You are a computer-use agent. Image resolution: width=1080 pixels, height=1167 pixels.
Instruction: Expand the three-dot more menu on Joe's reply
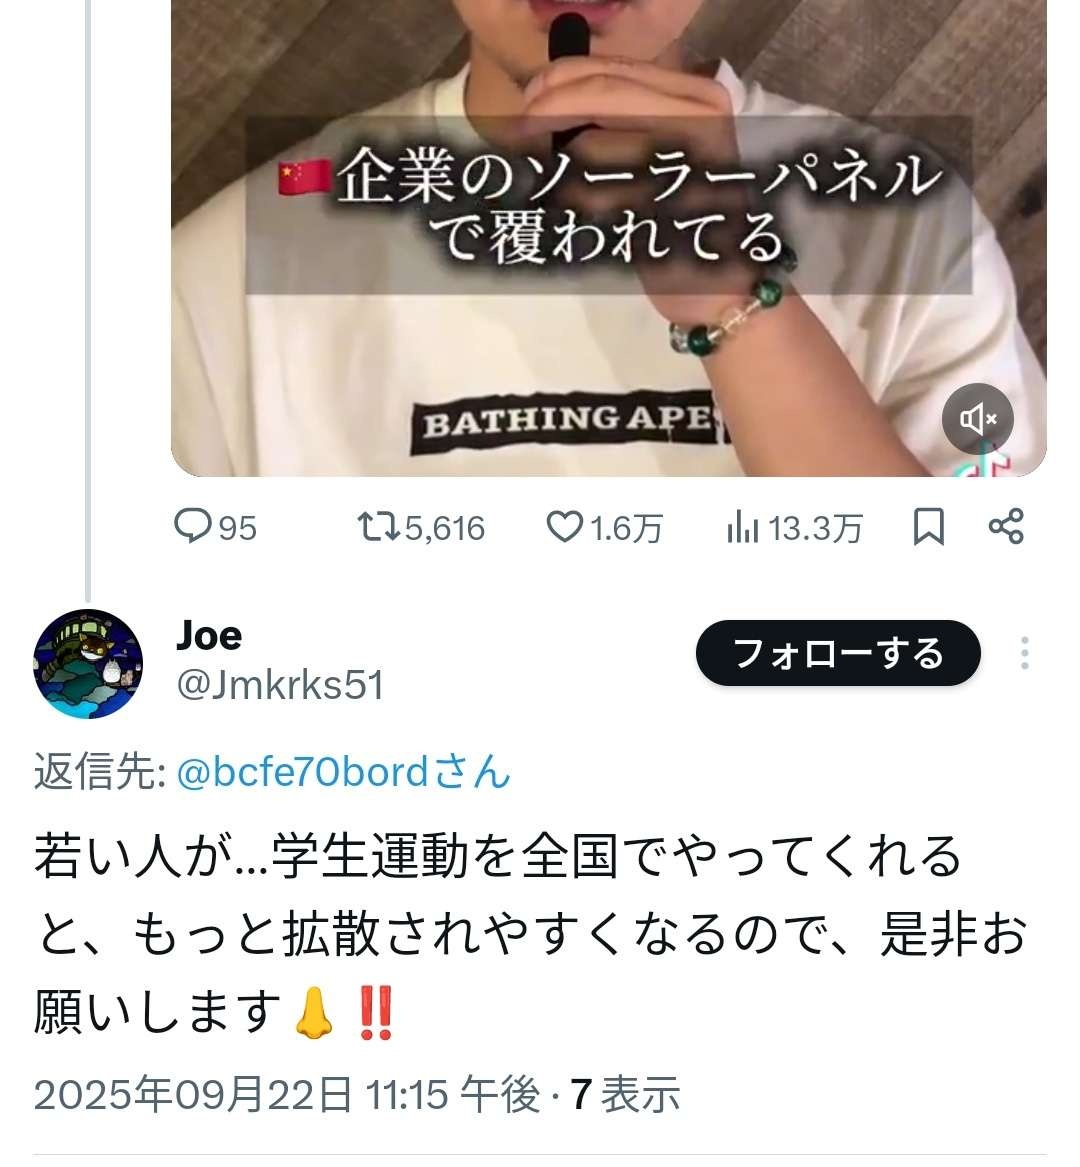coord(1024,653)
